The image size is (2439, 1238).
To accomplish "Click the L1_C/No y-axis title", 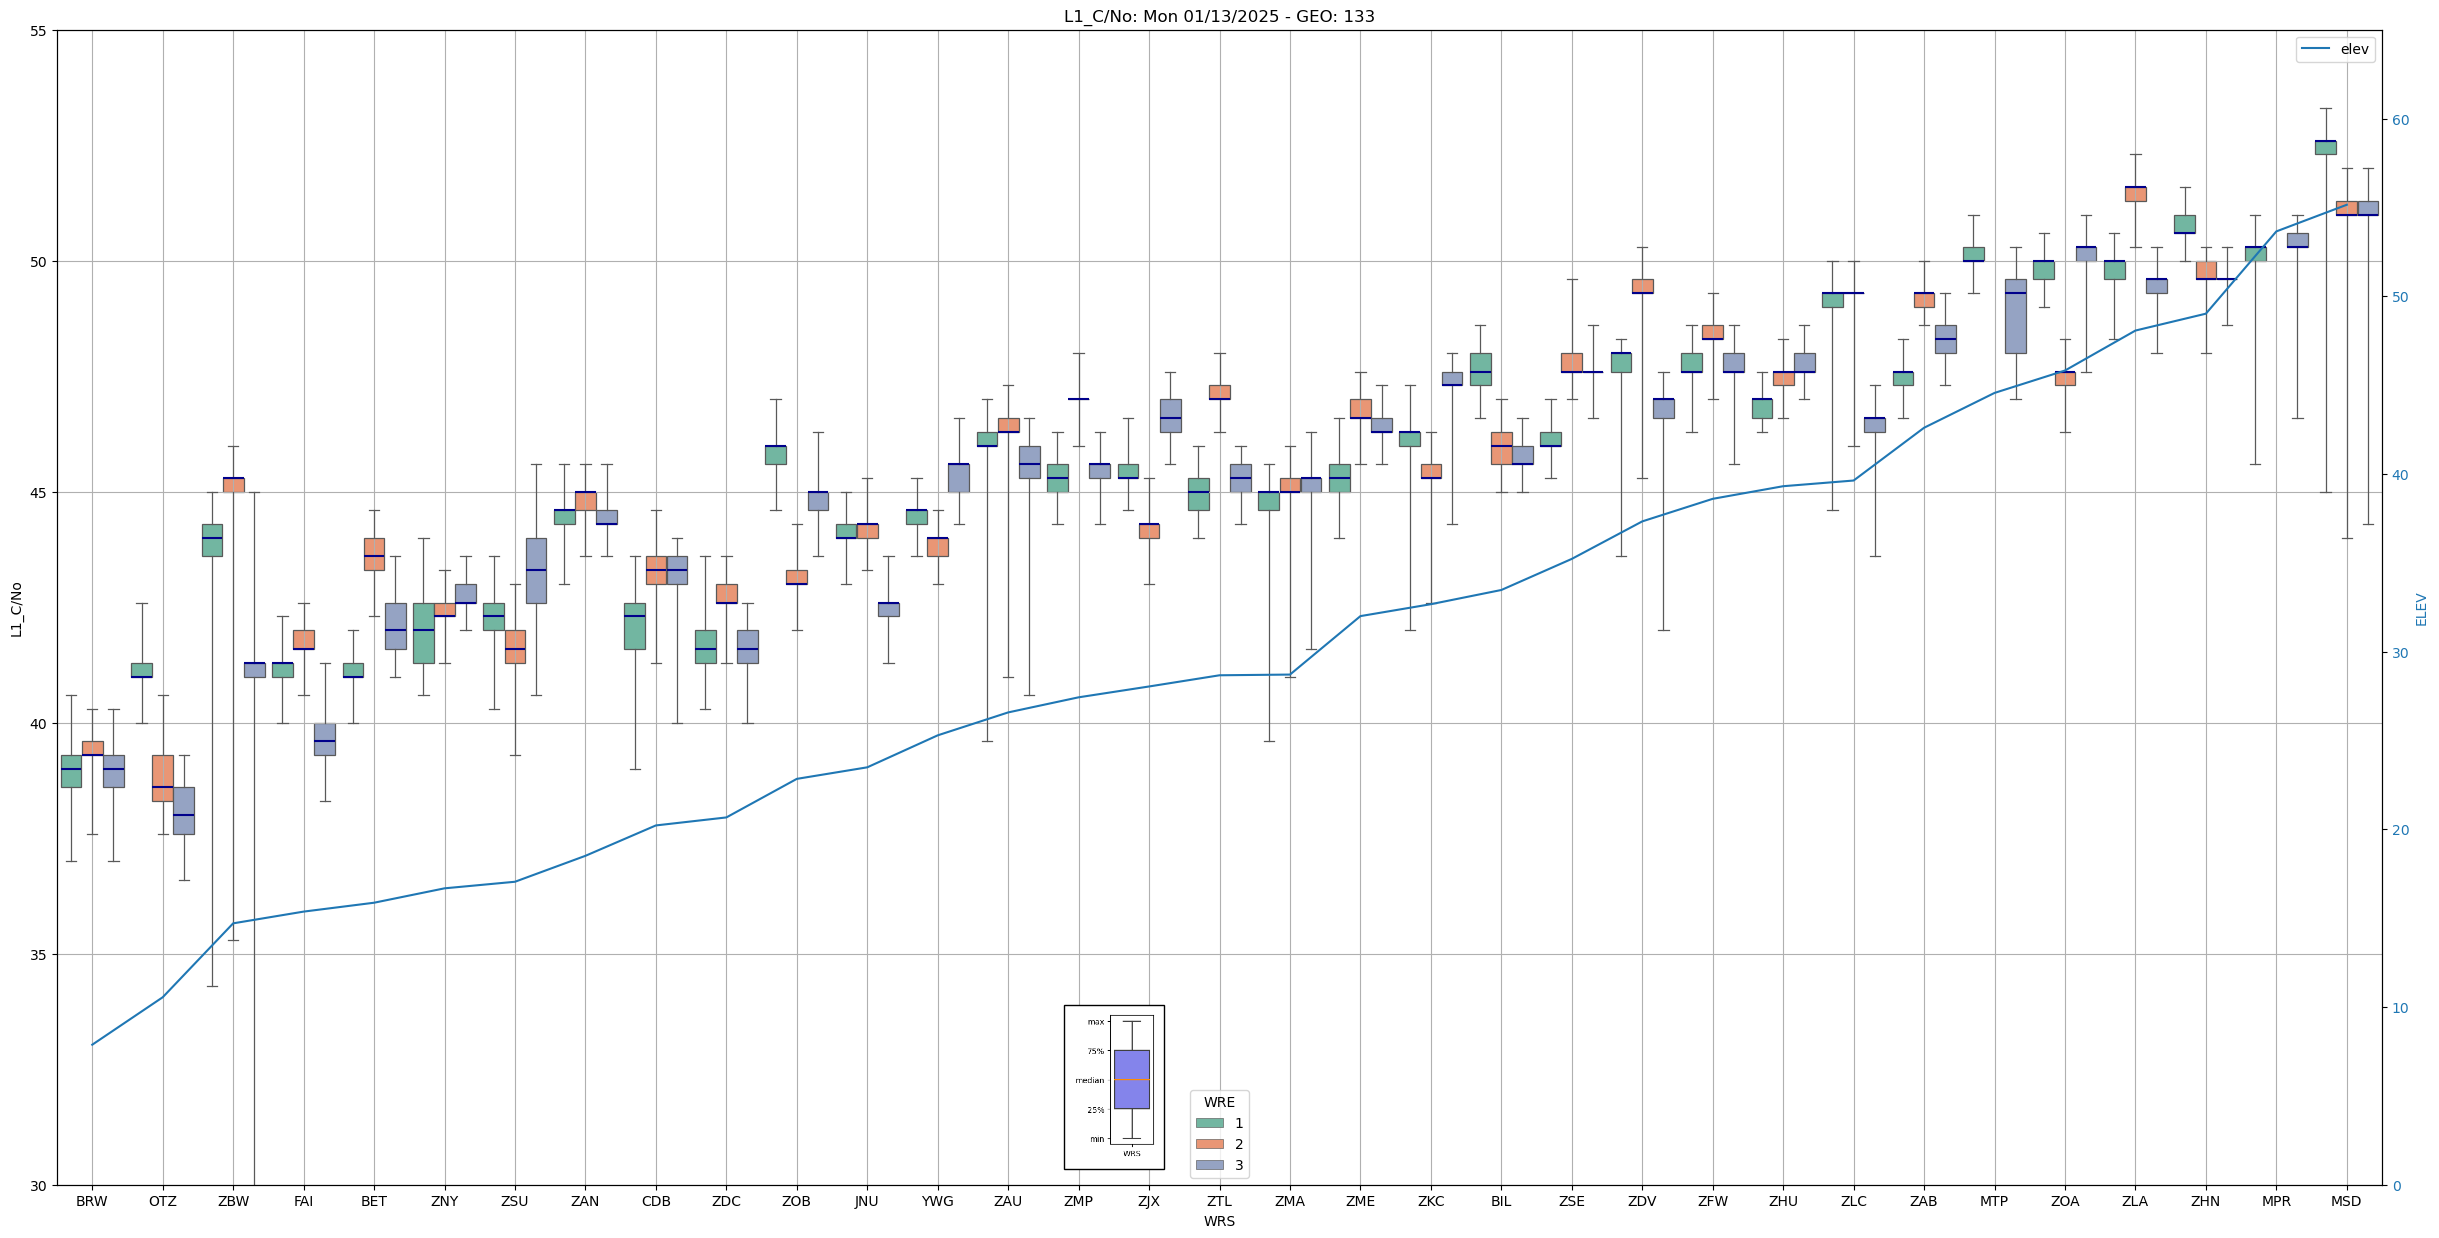I will (16, 609).
